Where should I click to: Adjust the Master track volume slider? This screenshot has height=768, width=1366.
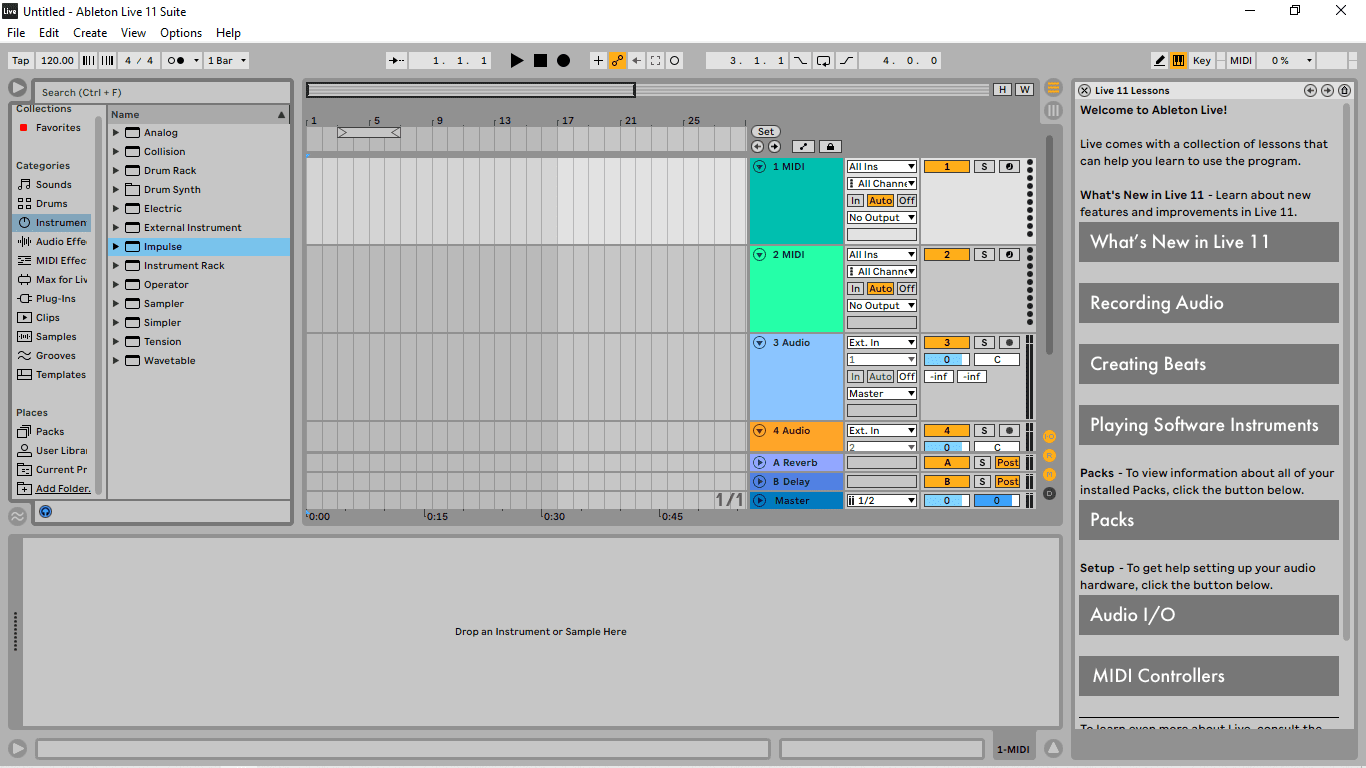[947, 501]
